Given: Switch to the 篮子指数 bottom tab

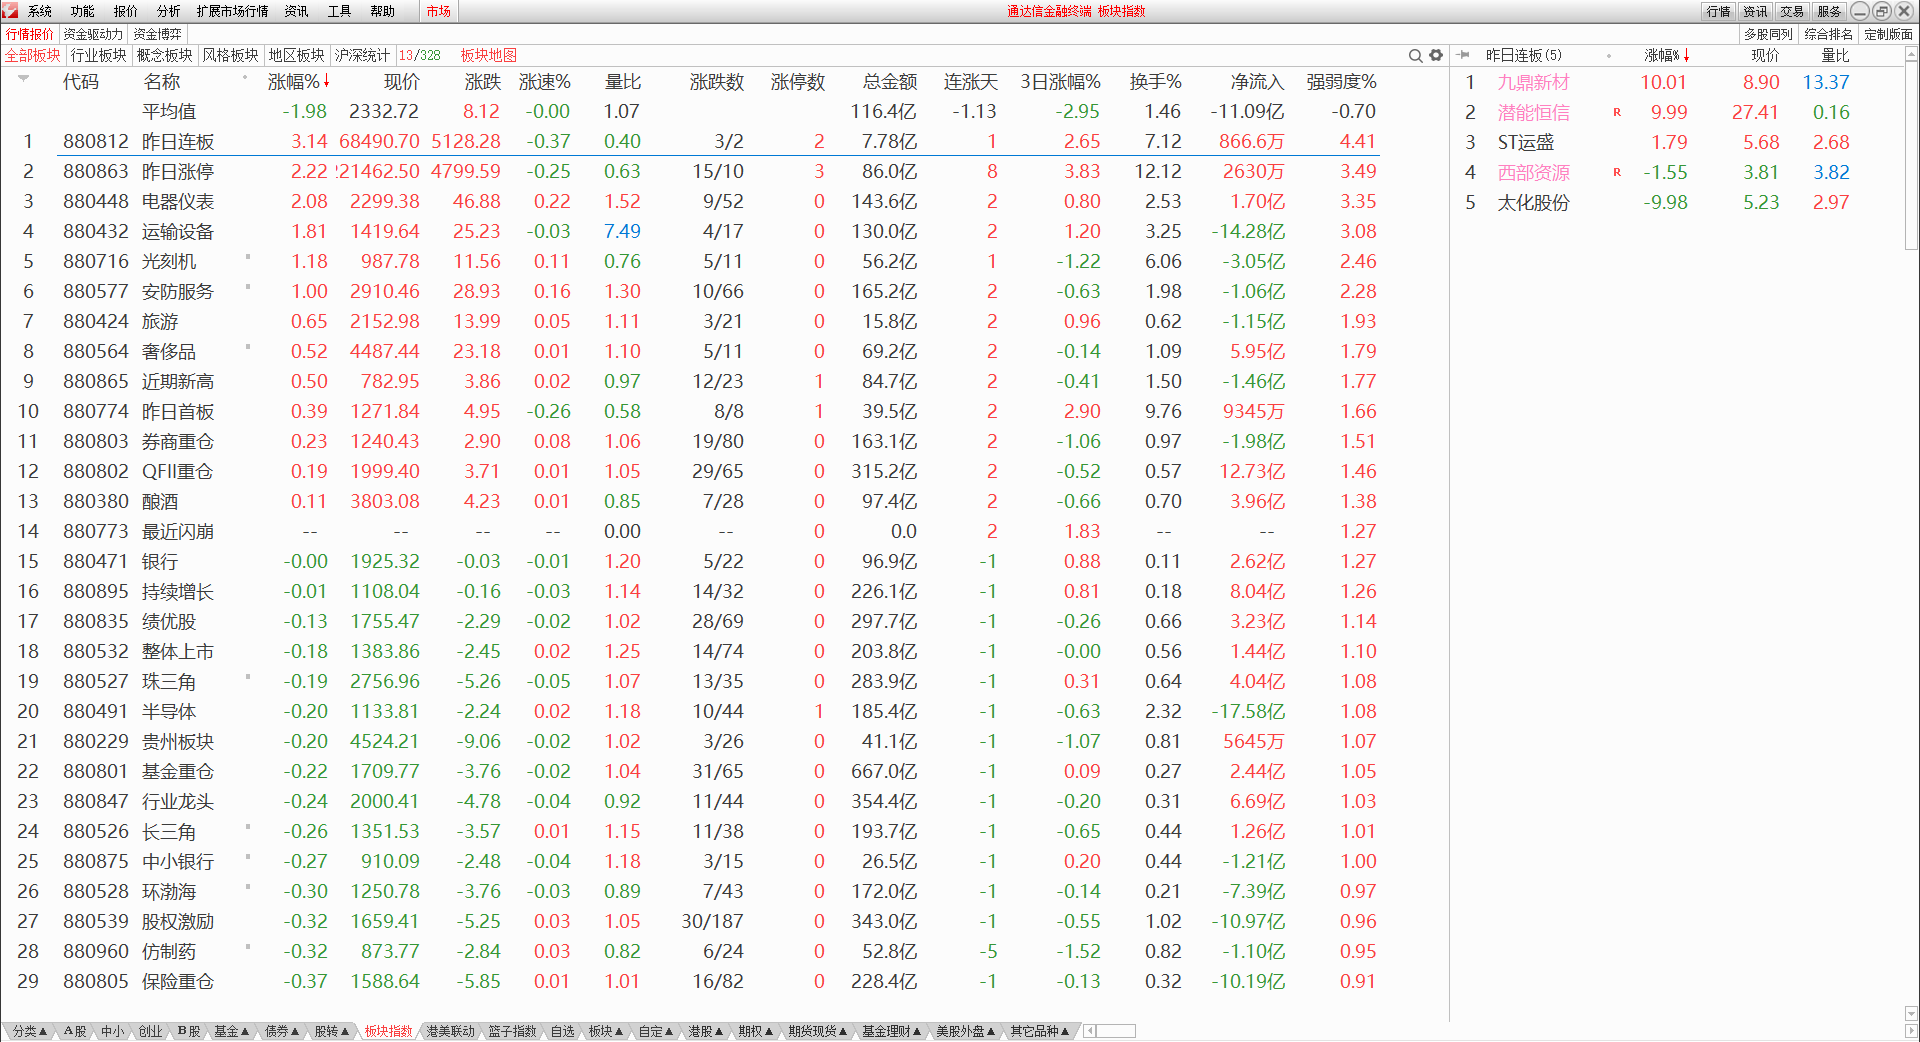Looking at the screenshot, I should [x=513, y=1031].
